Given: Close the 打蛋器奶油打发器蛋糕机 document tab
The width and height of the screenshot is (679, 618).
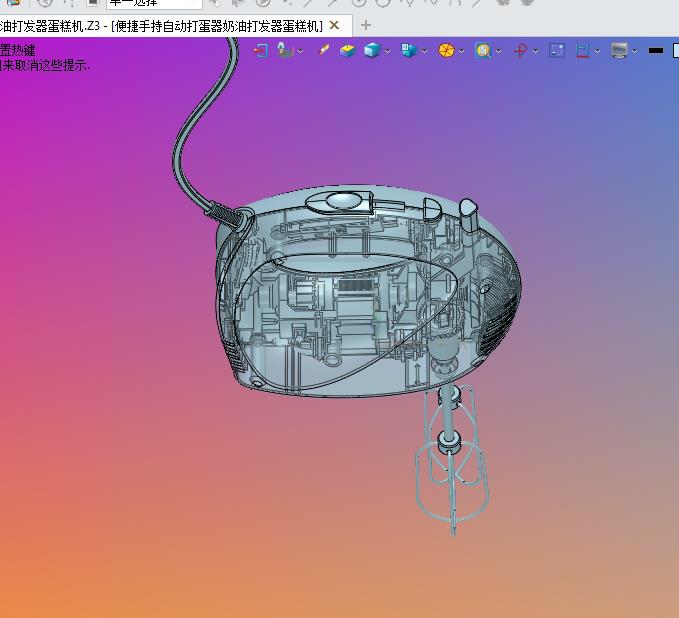Looking at the screenshot, I should coord(334,25).
